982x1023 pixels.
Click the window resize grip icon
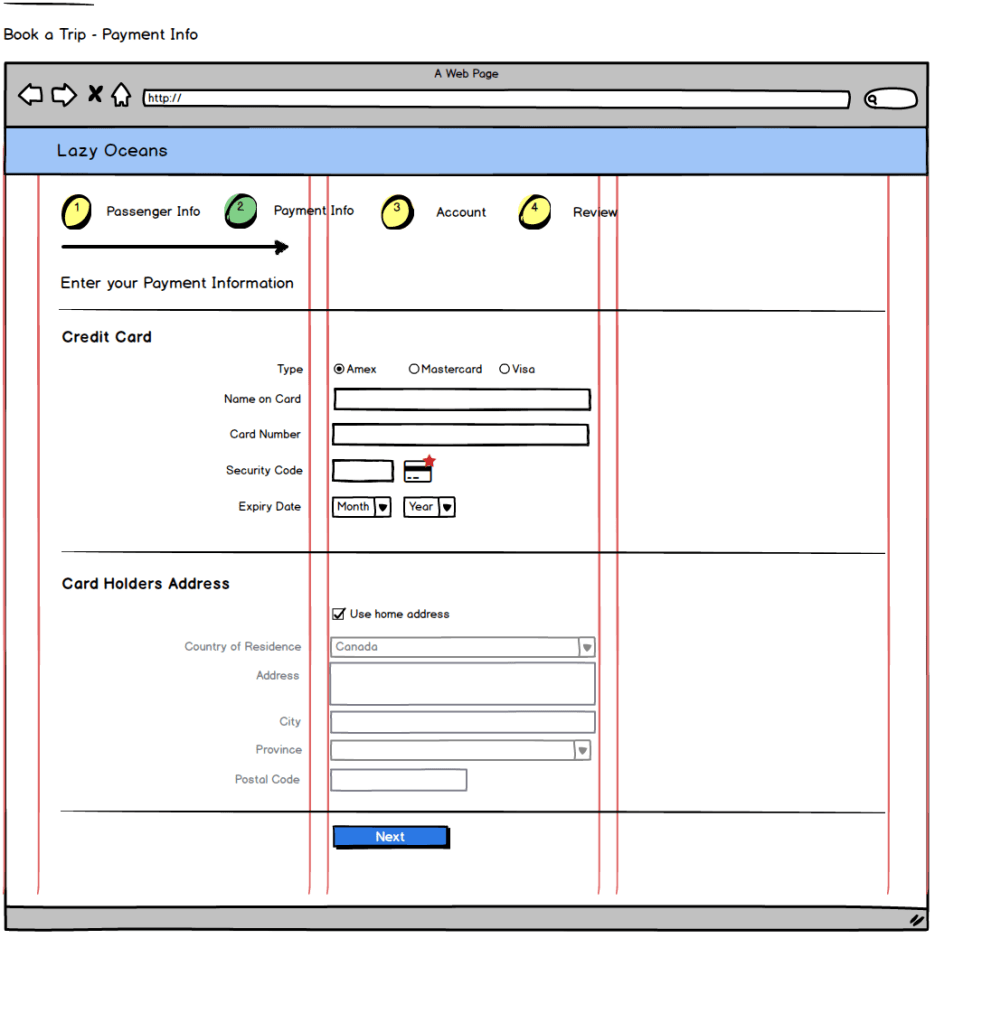[x=915, y=919]
